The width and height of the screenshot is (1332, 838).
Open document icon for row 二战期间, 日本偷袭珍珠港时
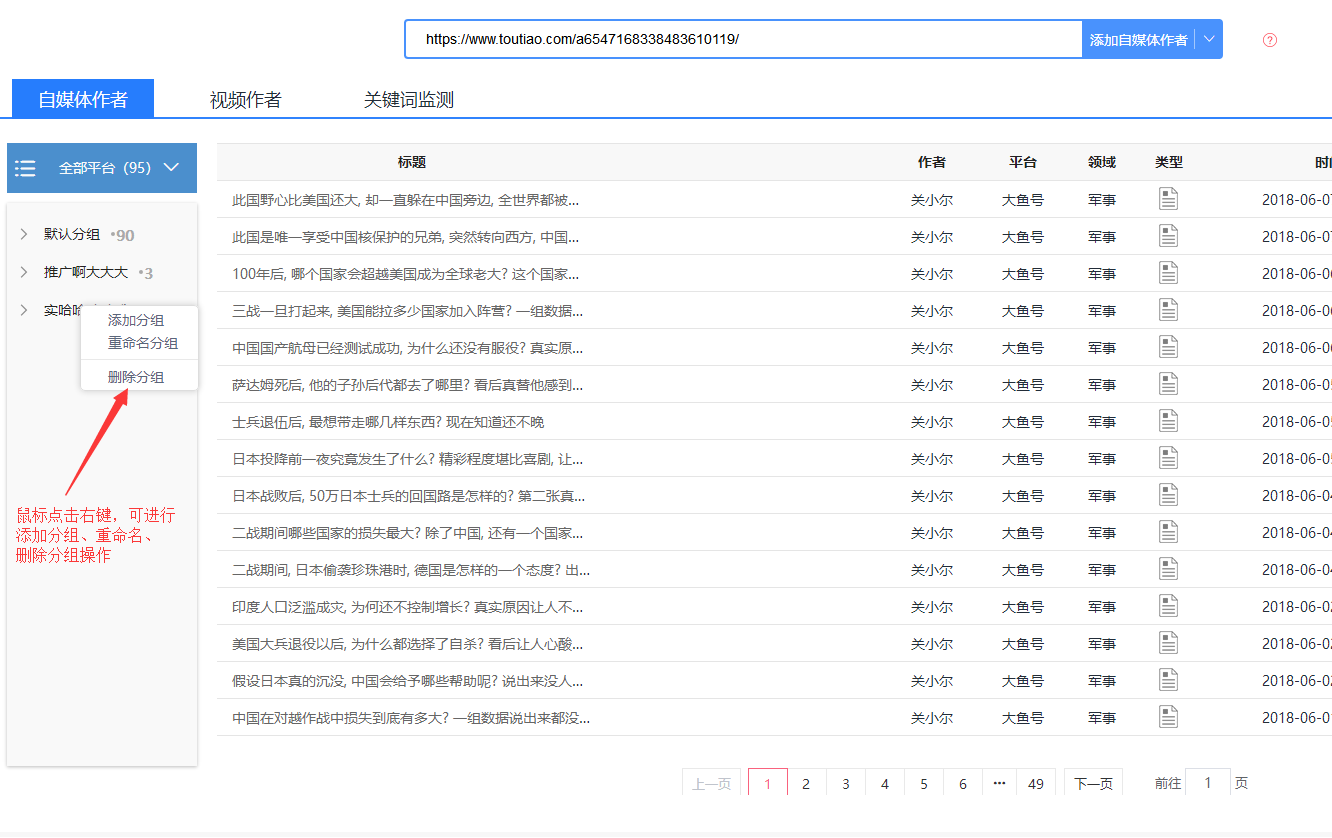point(1168,569)
